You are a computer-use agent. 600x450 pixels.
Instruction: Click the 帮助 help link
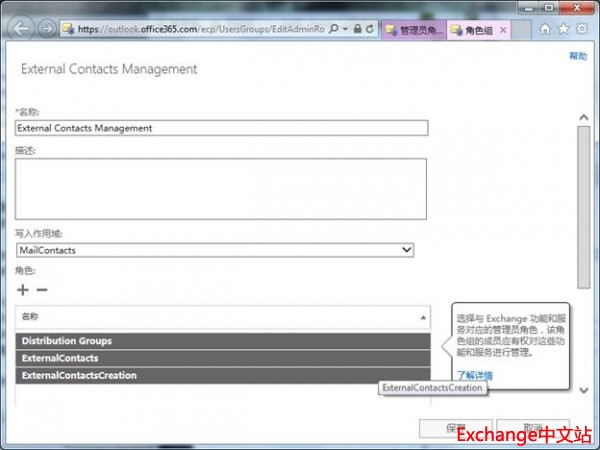(x=578, y=57)
